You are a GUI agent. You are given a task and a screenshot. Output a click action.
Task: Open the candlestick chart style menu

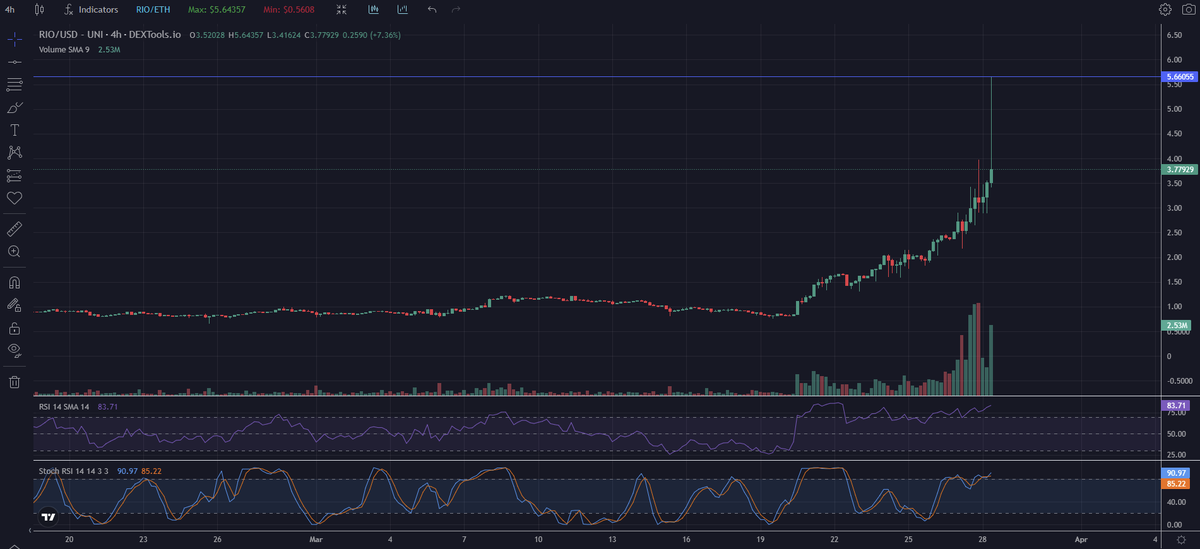[38, 9]
